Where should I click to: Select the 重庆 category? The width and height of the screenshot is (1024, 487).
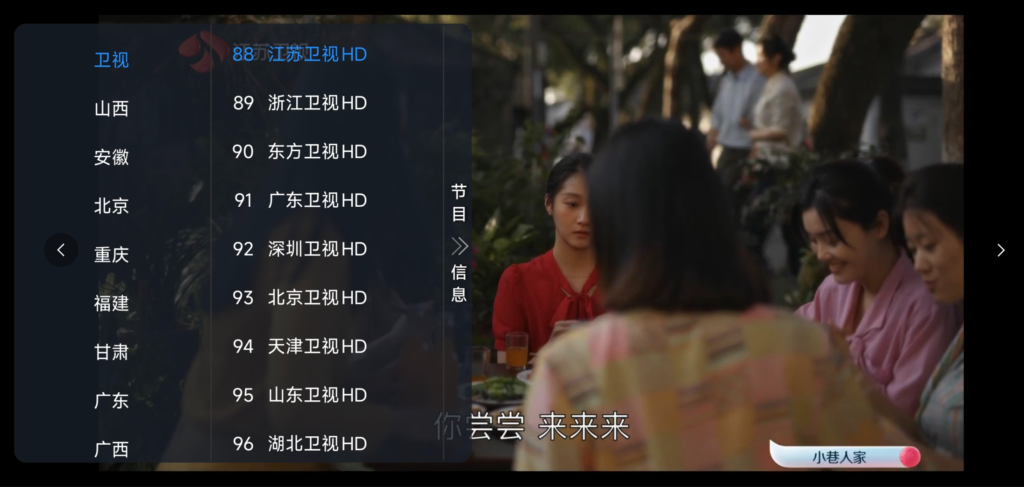(x=112, y=255)
